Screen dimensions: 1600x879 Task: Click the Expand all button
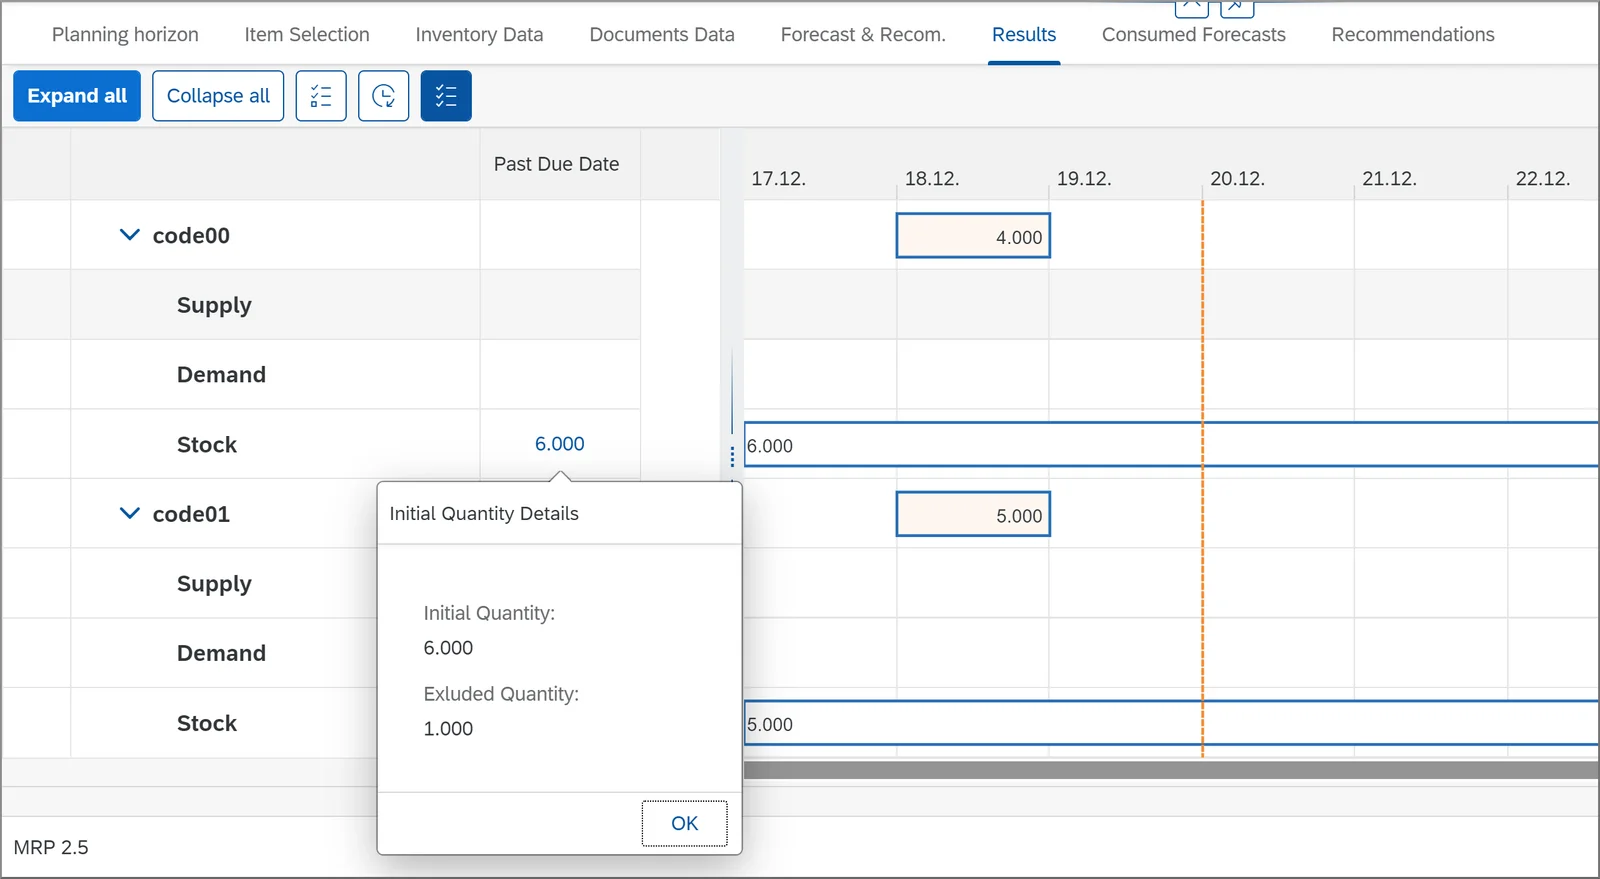coord(77,96)
